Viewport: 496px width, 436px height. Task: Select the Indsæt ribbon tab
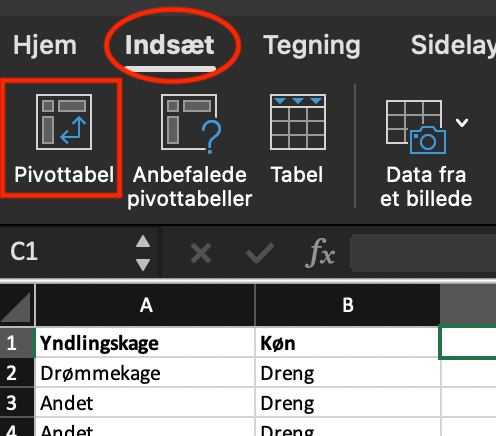[x=170, y=45]
